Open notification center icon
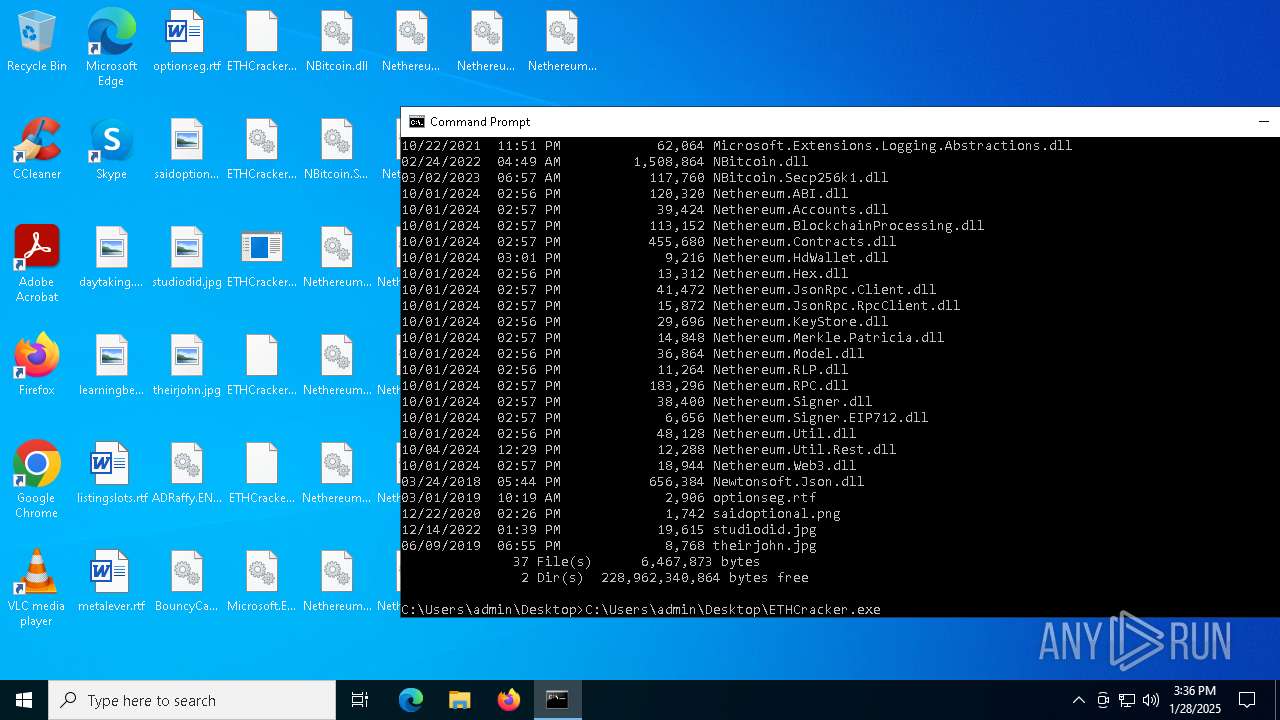 click(x=1247, y=700)
